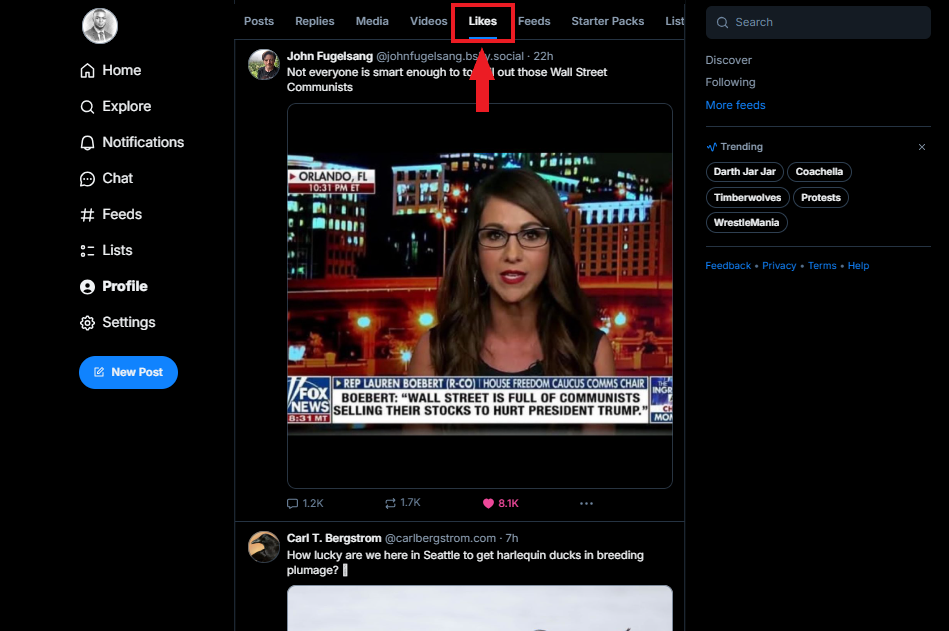
Task: Click the @carlbergstrom.com handle
Action: tap(440, 538)
